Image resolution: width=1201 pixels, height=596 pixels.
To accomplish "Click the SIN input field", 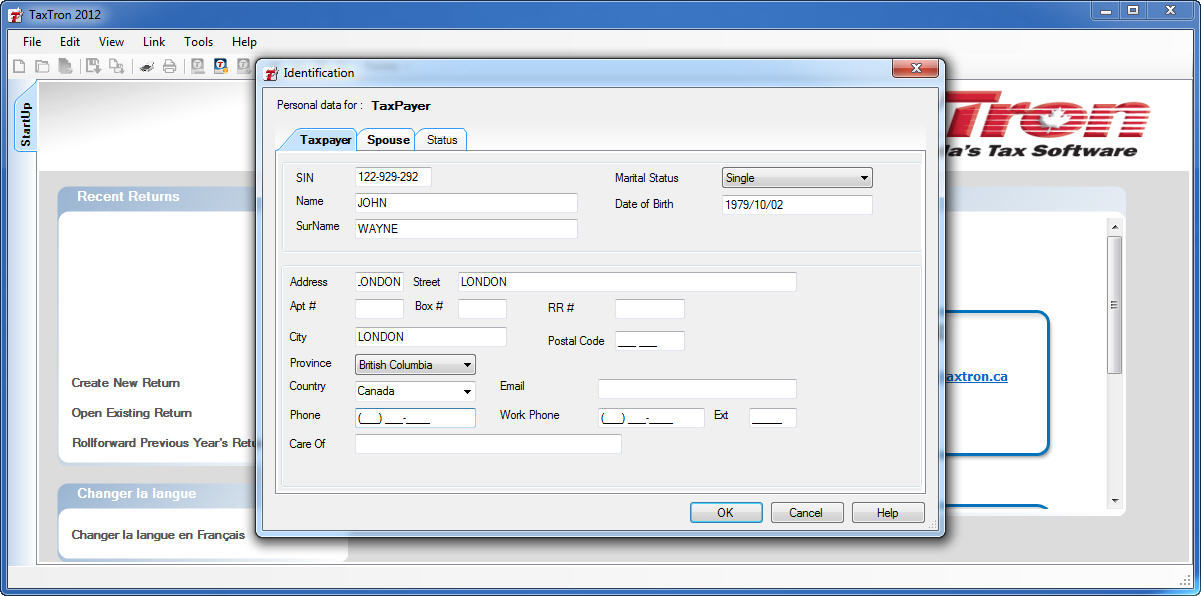I will [393, 177].
